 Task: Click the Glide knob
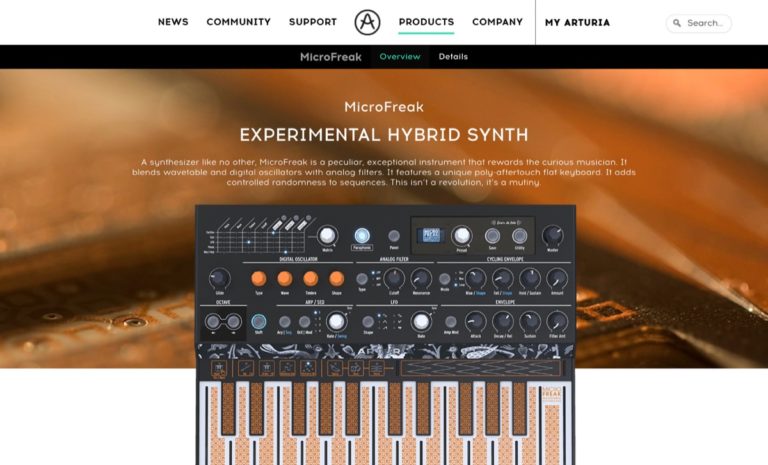219,278
